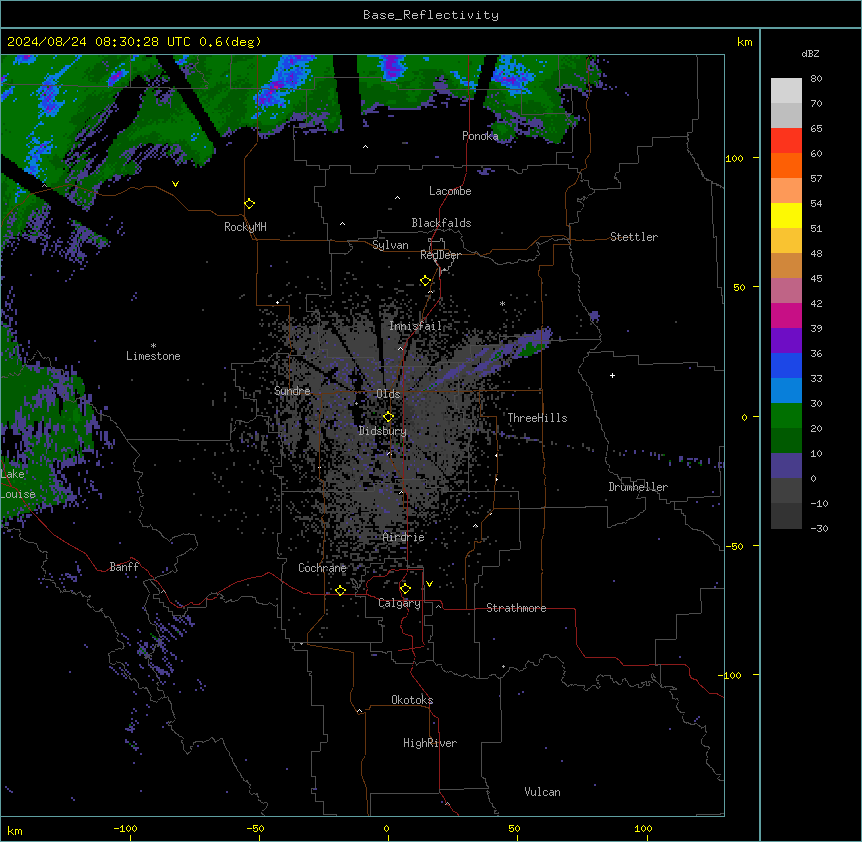Select the Vulcan city label
The image size is (862, 842).
[543, 792]
